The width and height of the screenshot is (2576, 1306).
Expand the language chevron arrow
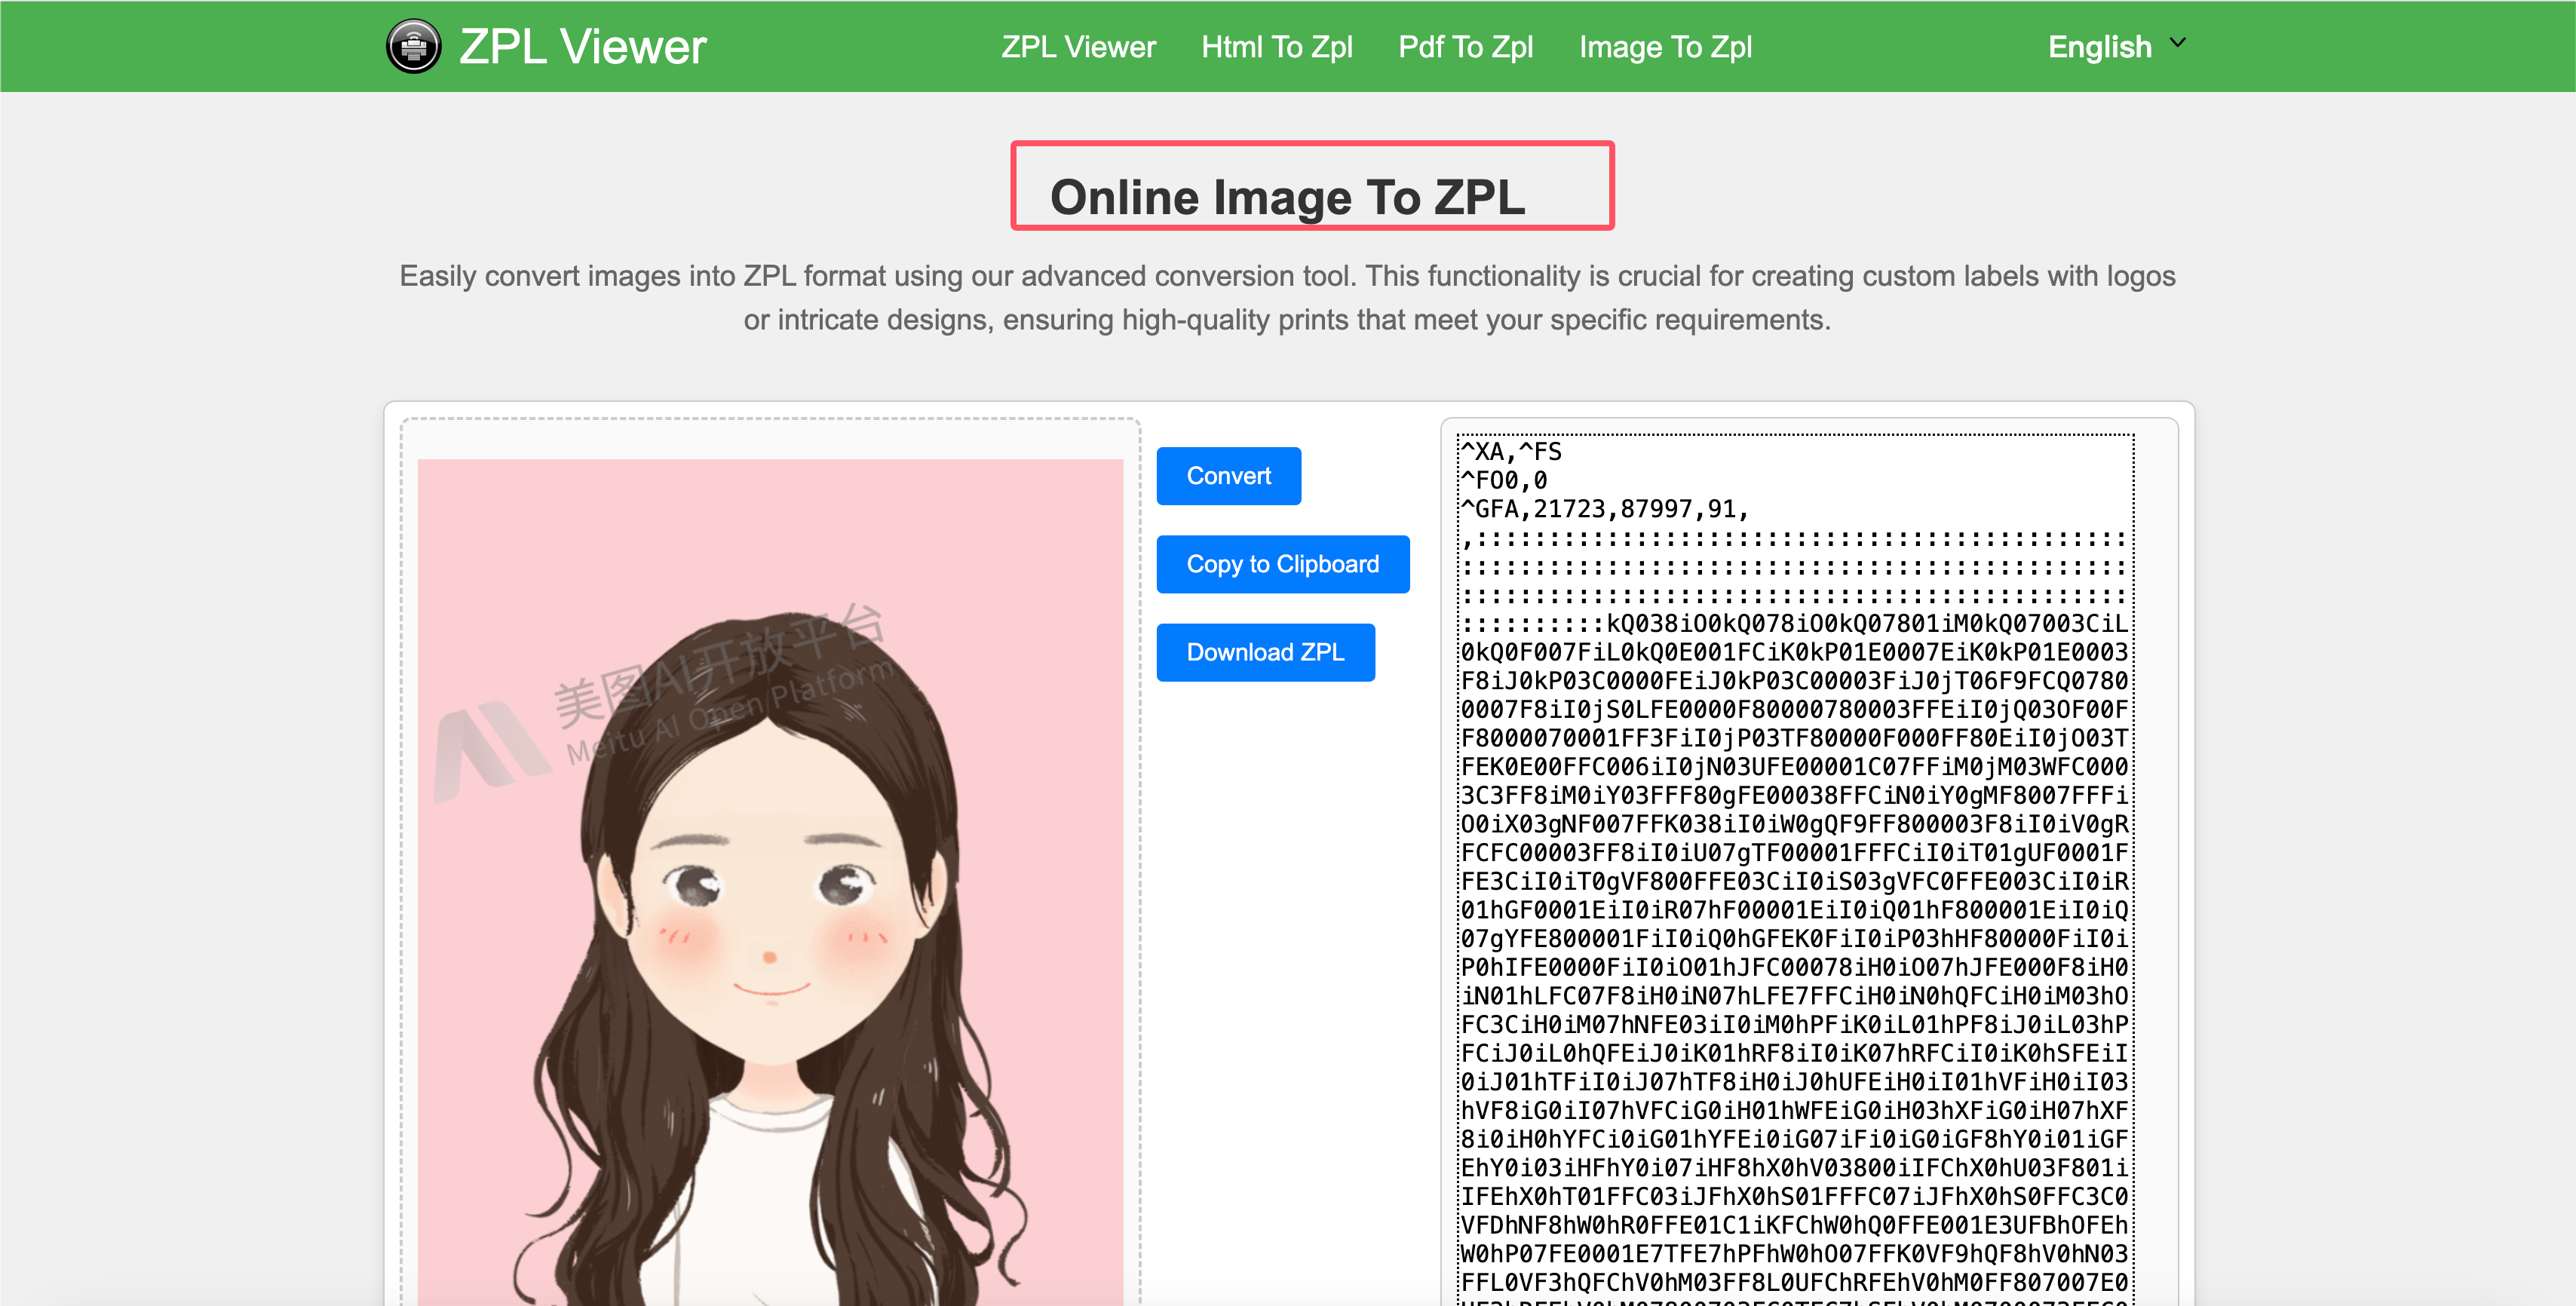point(2177,43)
